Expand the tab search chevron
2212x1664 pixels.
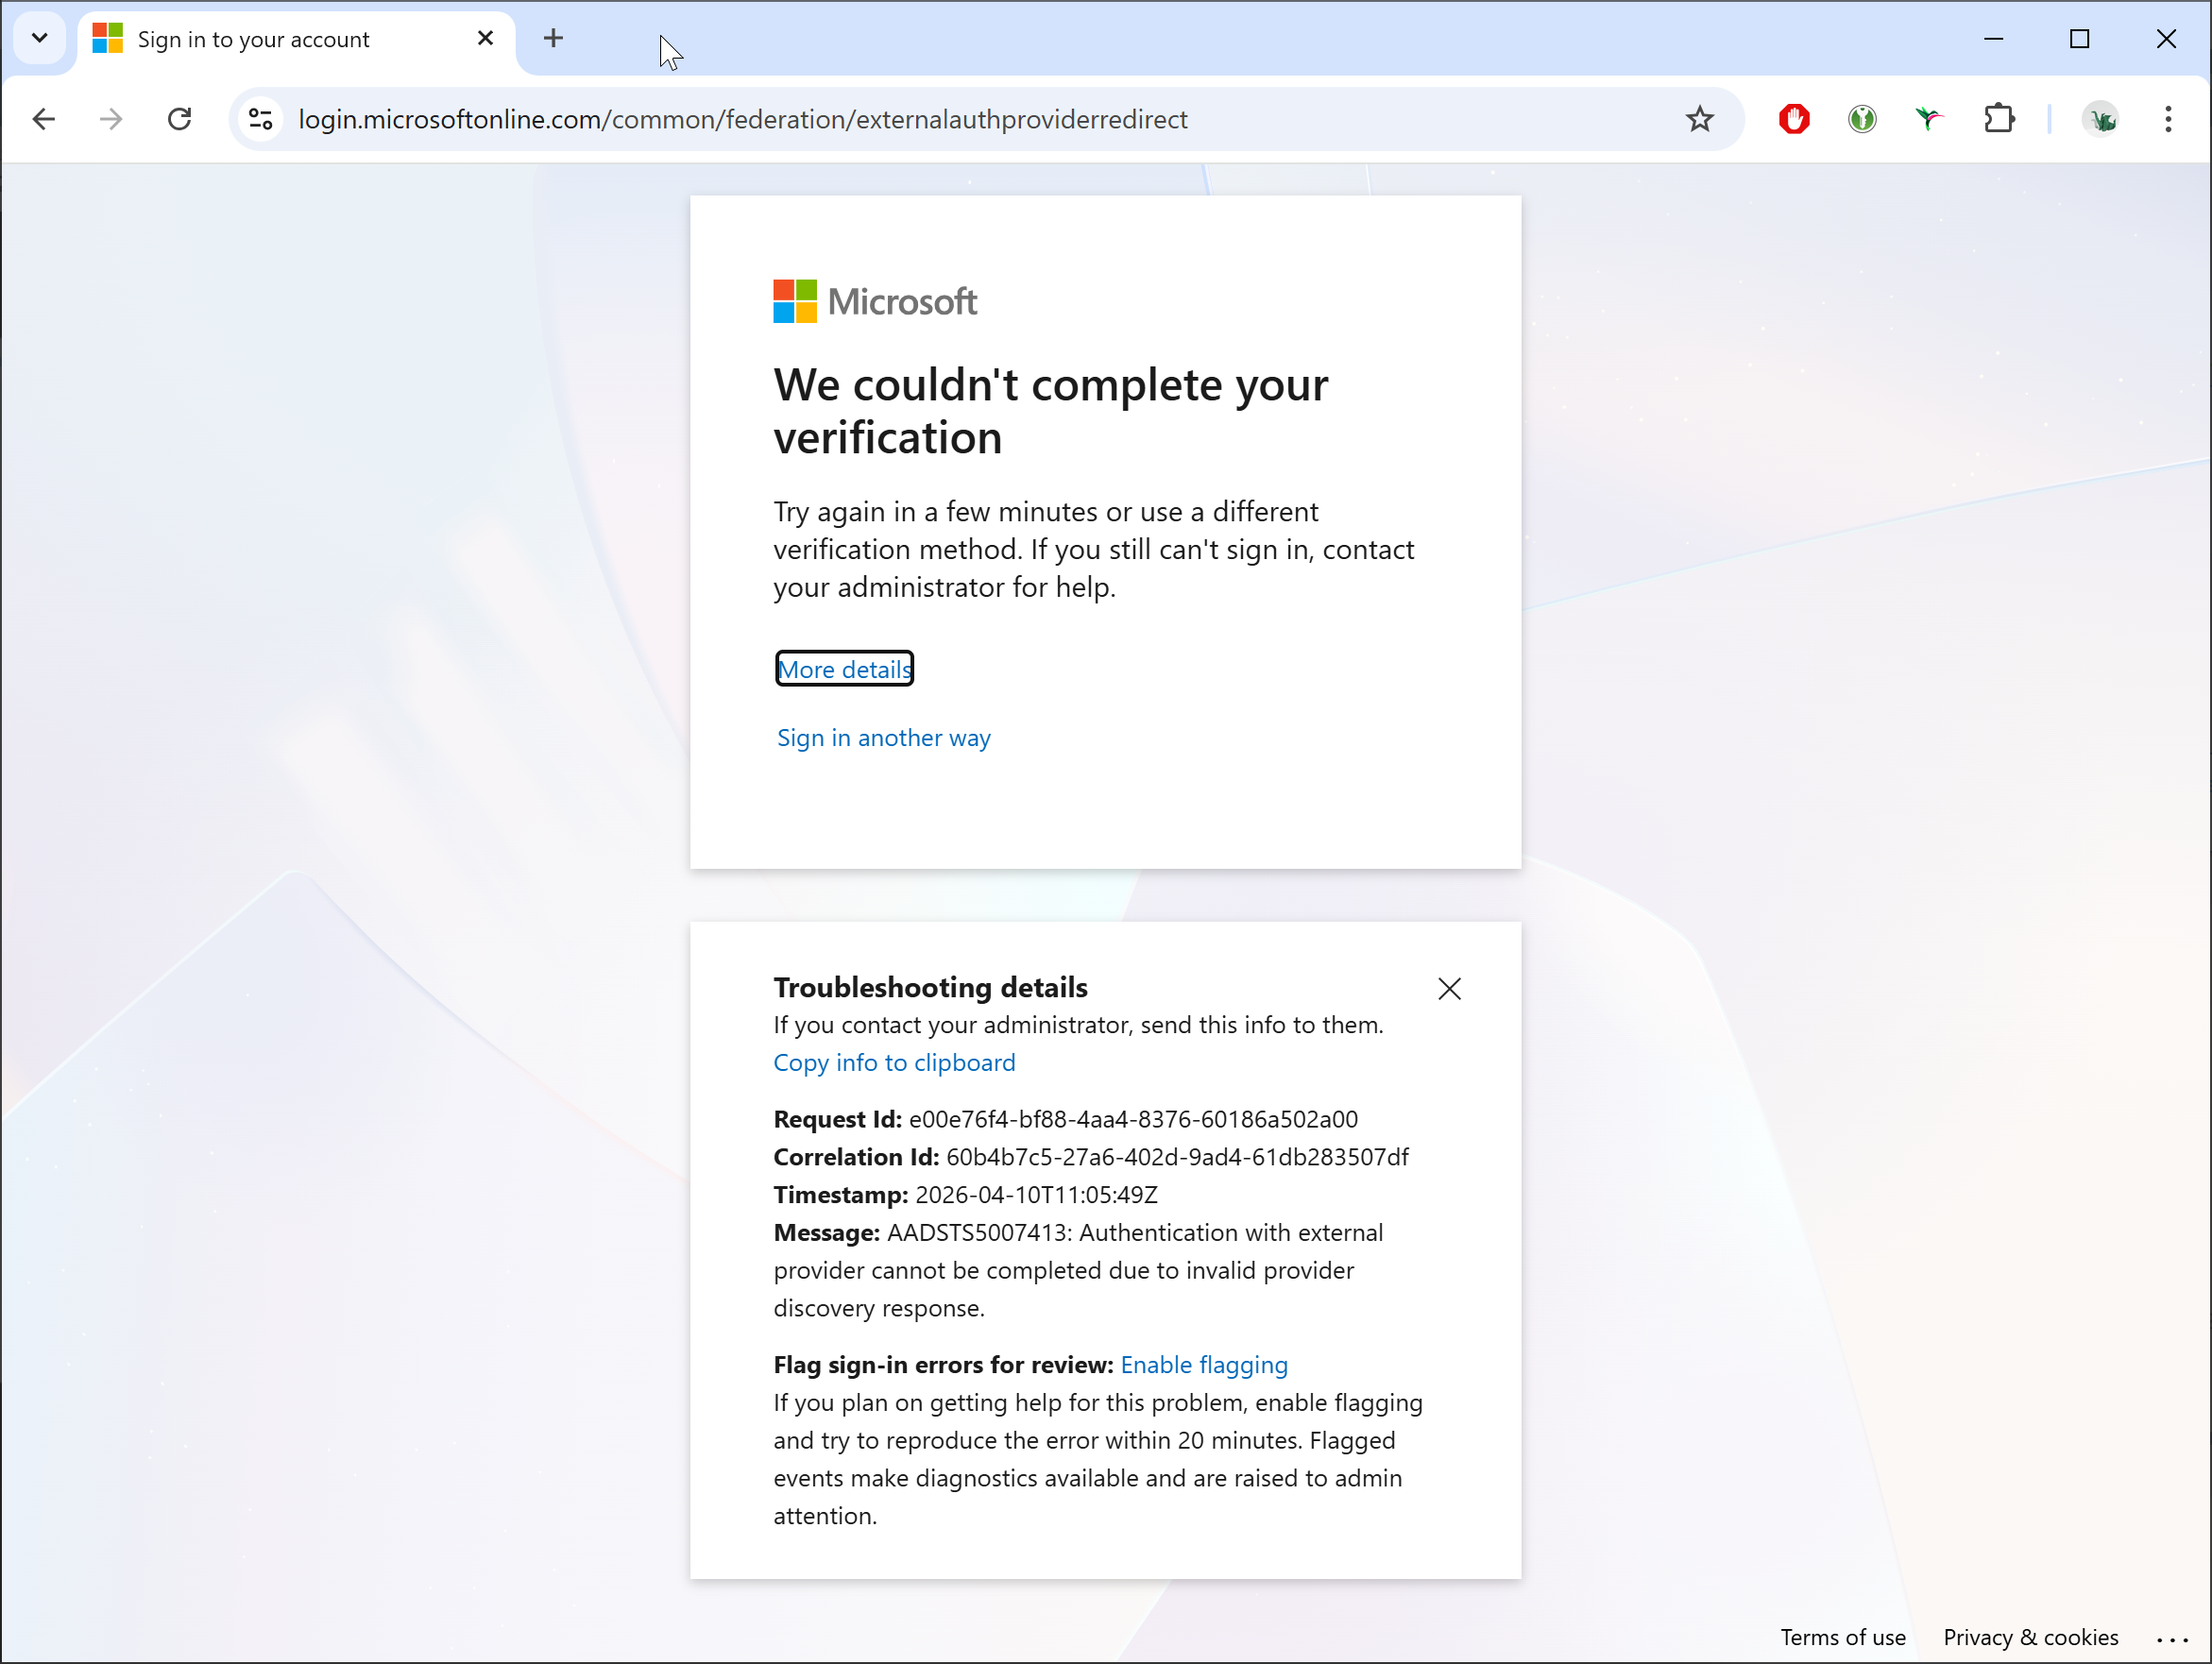point(40,39)
